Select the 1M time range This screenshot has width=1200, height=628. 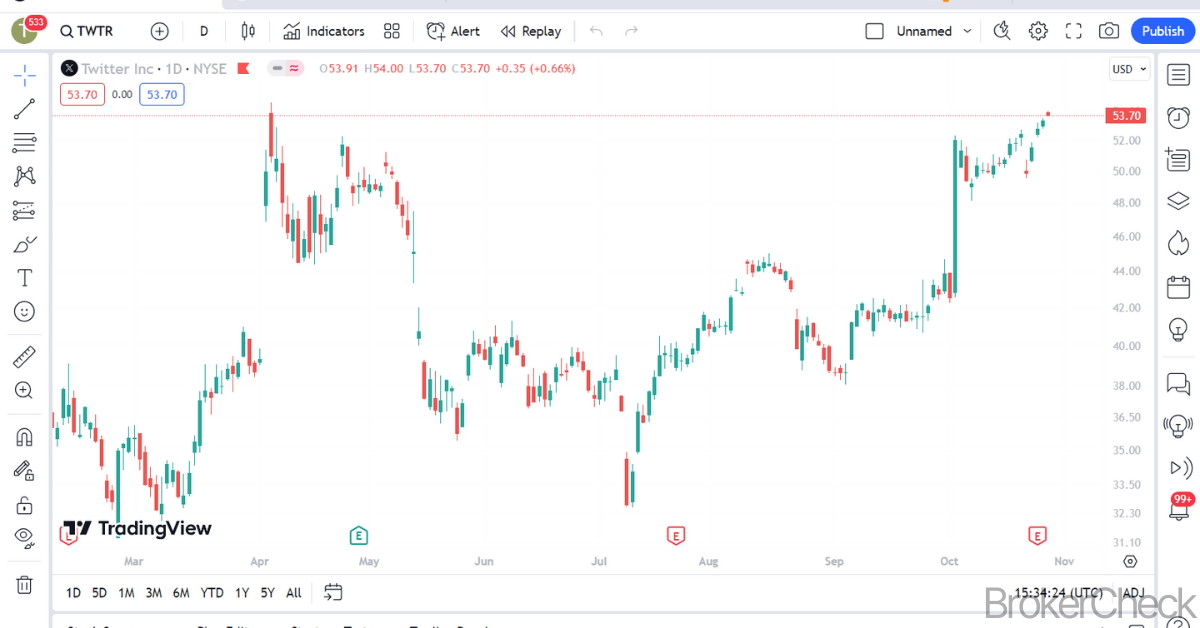coord(126,593)
